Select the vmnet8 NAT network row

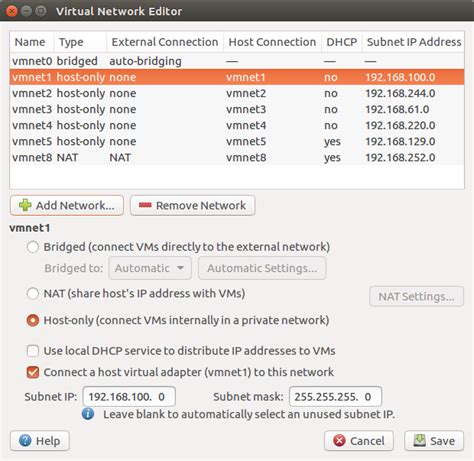[237, 157]
